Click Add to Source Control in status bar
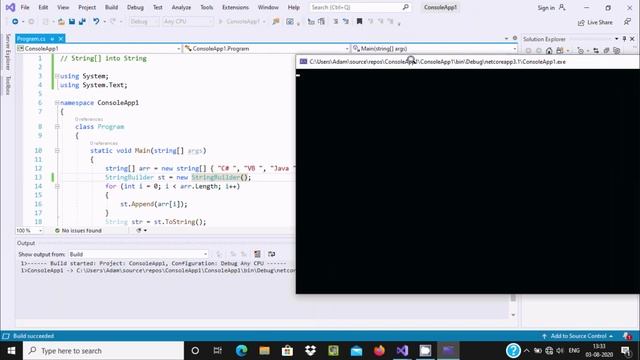640x360 pixels. tap(578, 336)
